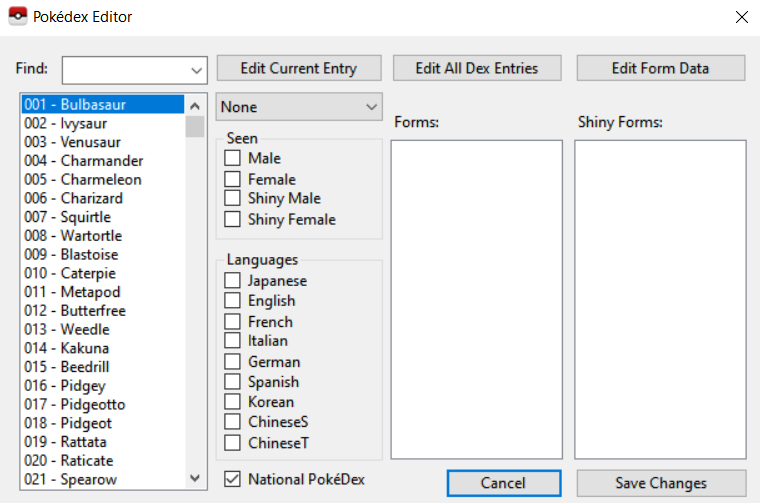Pick 011 - Metapod in species list

coord(103,292)
